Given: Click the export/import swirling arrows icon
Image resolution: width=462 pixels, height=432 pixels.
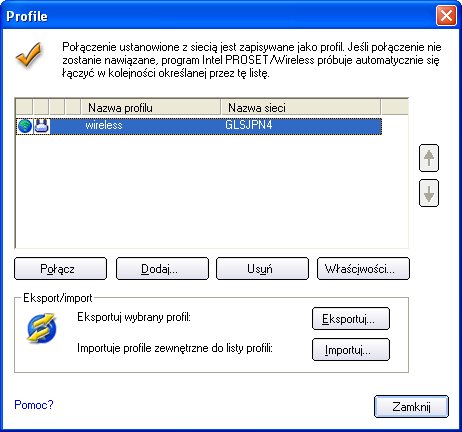Looking at the screenshot, I should 42,328.
